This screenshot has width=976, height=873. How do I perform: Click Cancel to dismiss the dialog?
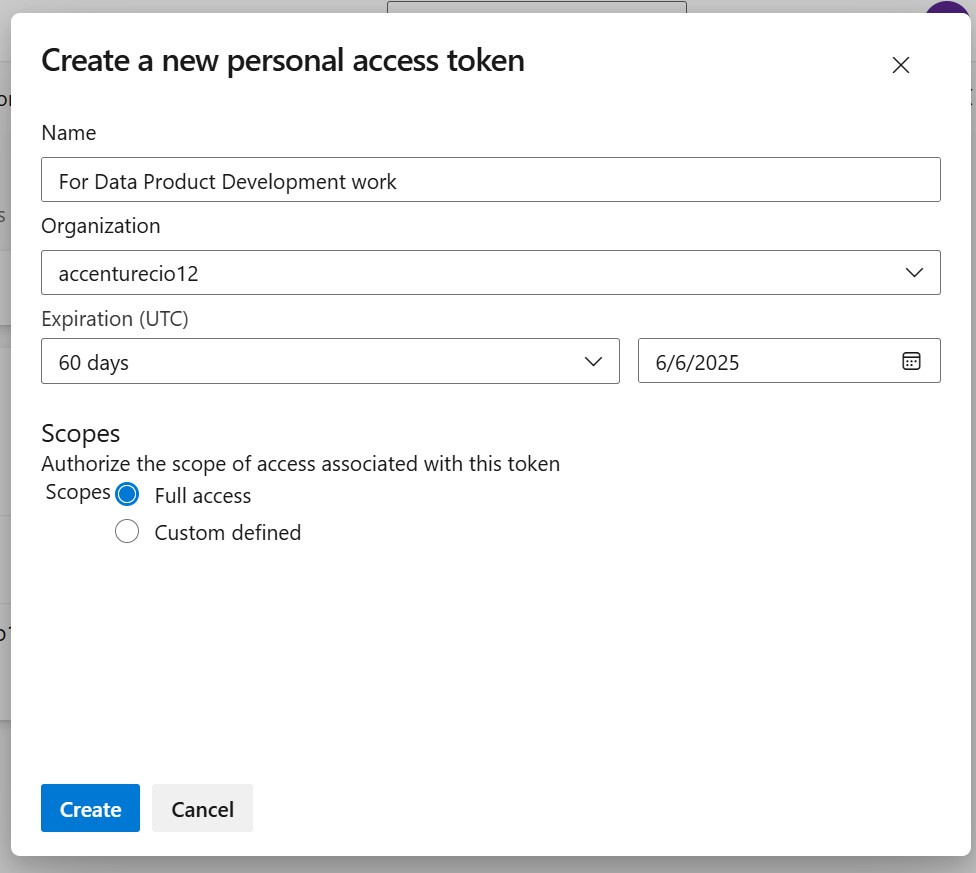coord(202,808)
